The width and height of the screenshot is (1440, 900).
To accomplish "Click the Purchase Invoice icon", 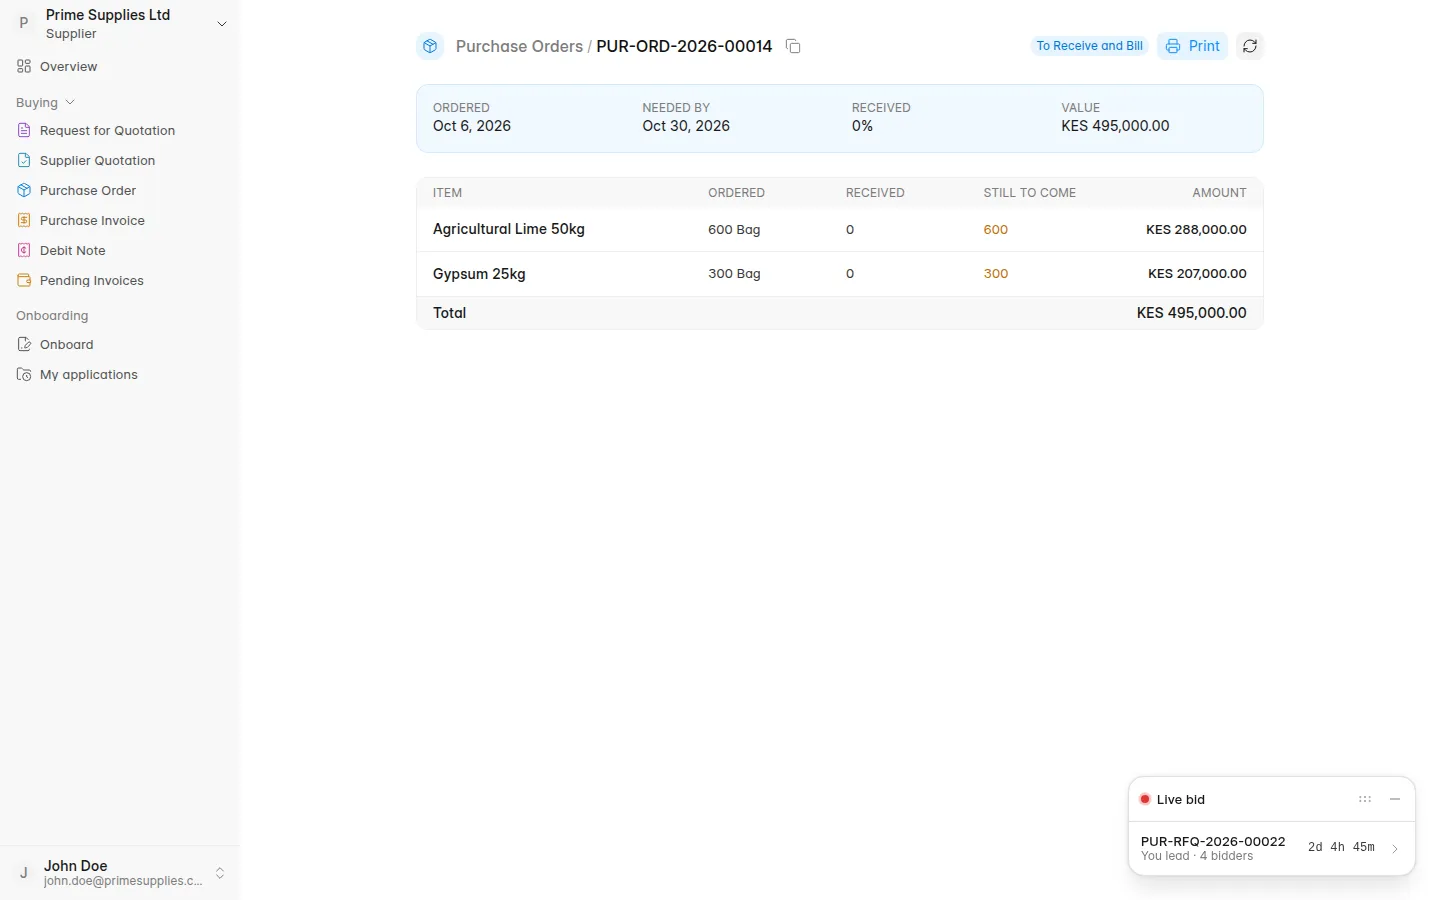I will pos(24,220).
